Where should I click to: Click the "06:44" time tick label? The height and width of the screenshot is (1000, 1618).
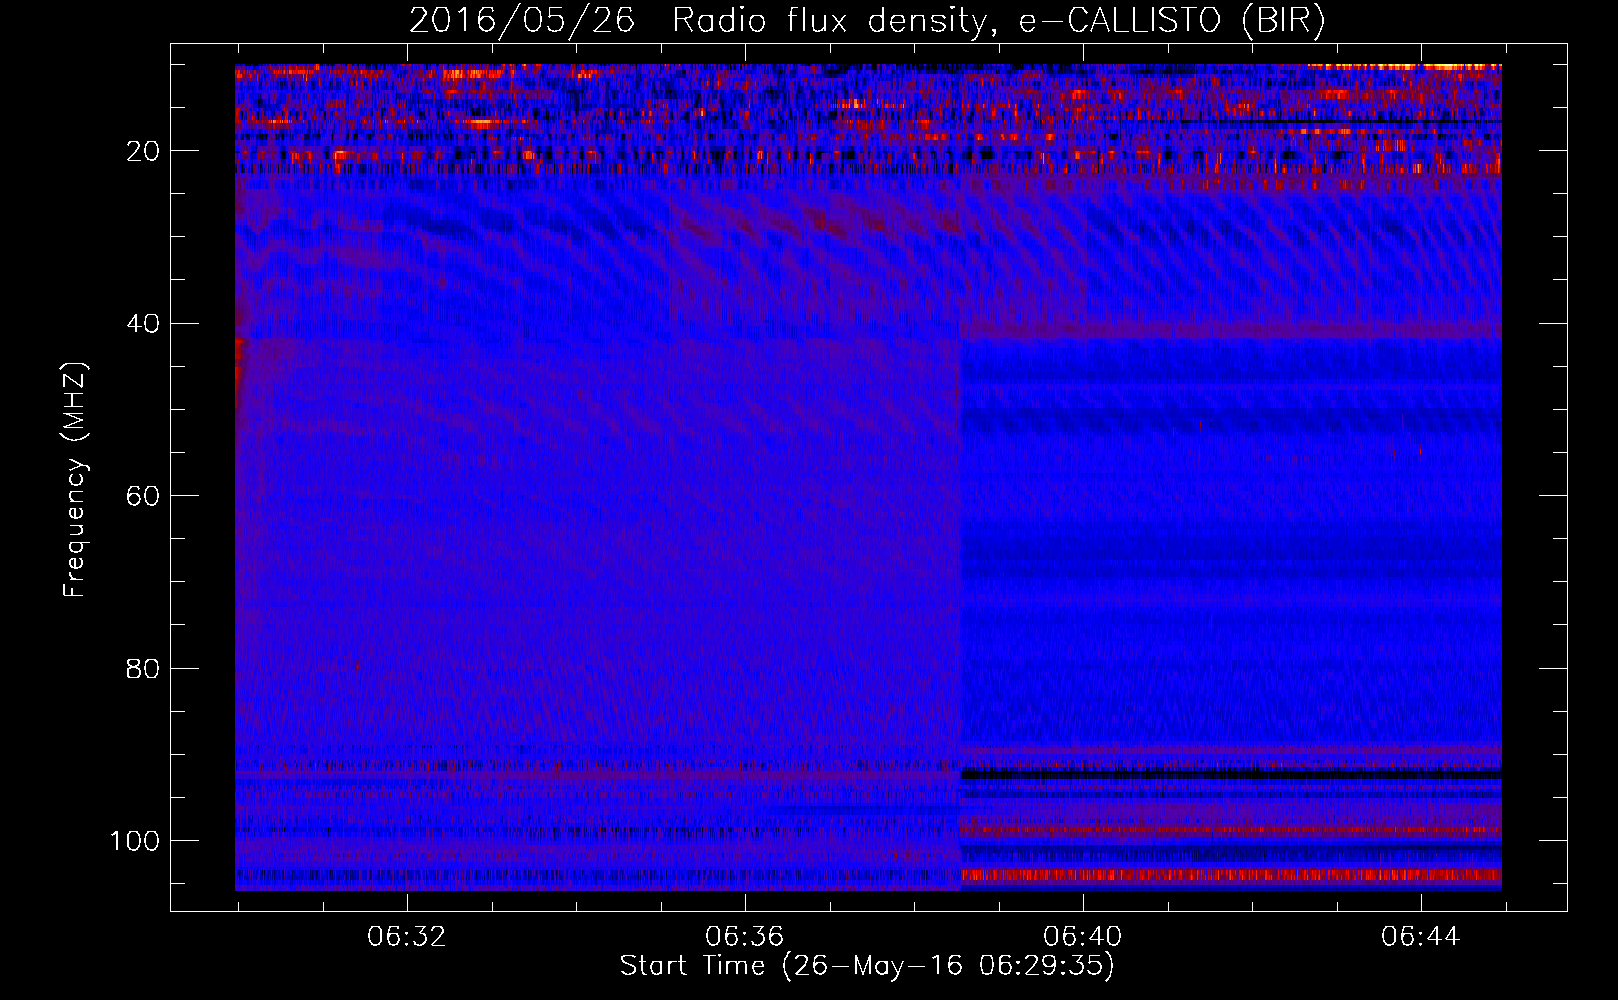click(1421, 937)
